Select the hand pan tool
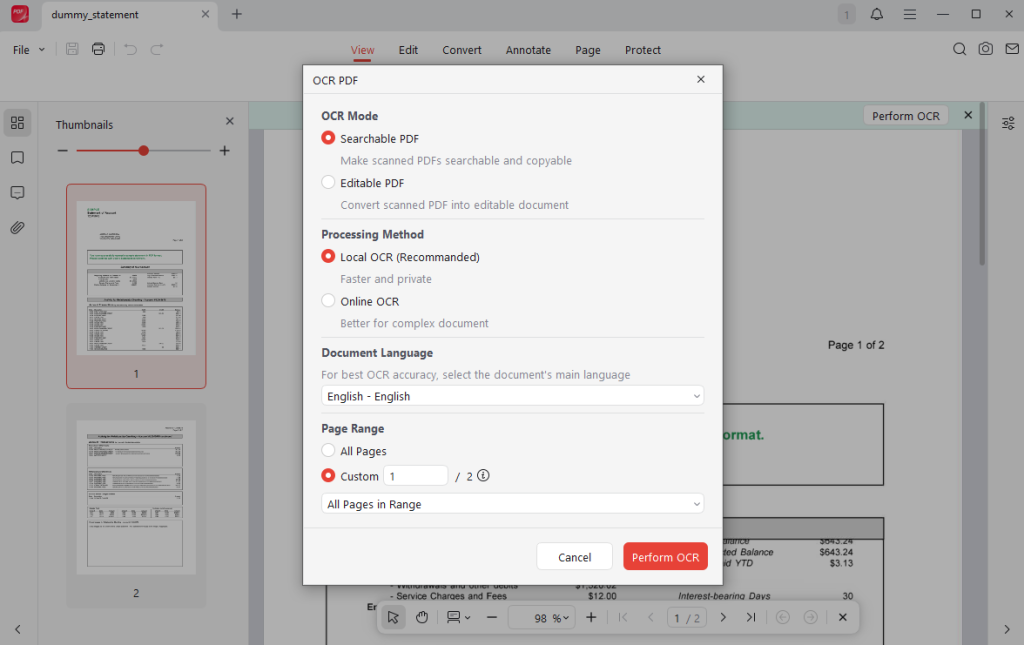Viewport: 1024px width, 645px height. click(x=422, y=617)
